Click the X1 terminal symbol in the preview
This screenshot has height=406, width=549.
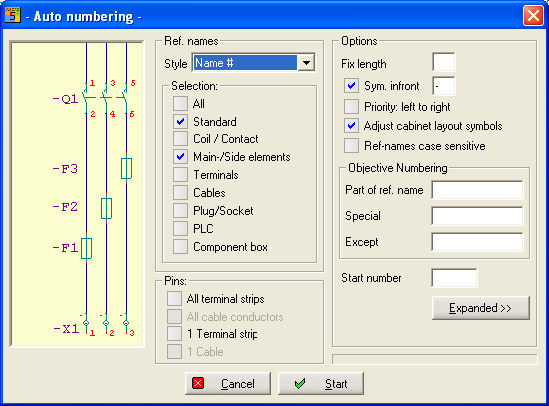[106, 324]
